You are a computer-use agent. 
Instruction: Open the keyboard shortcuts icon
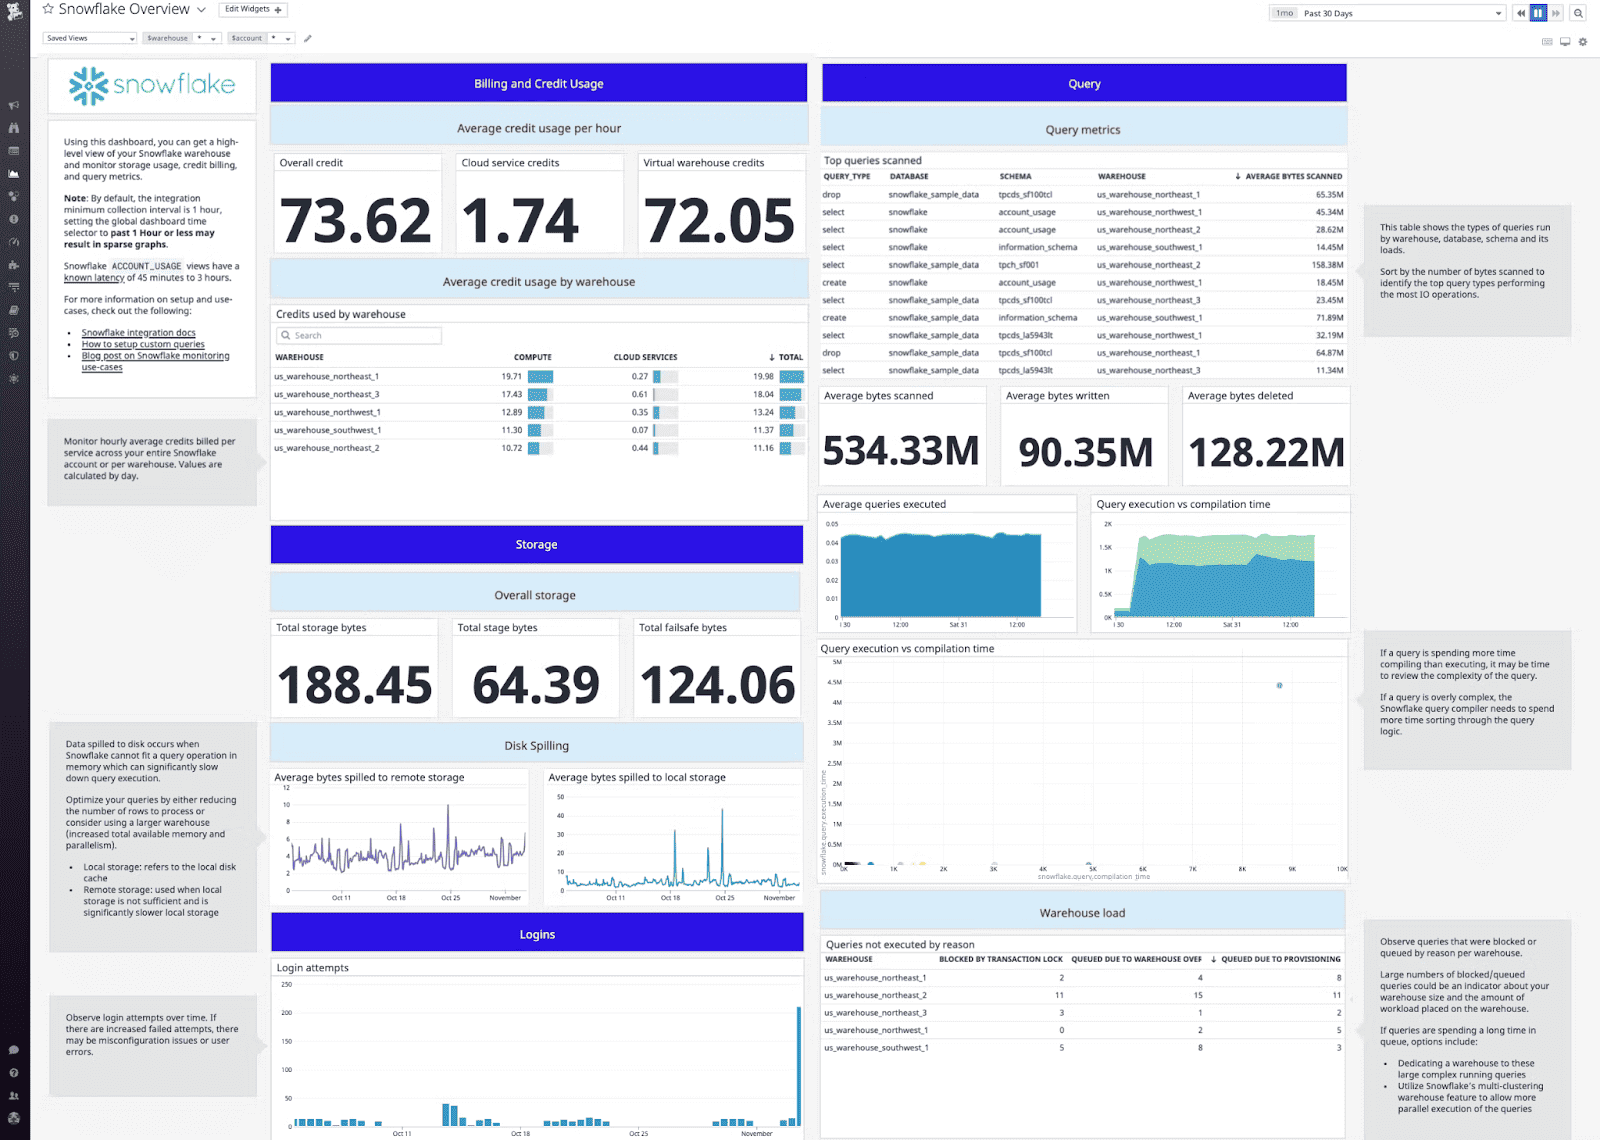pos(1547,42)
